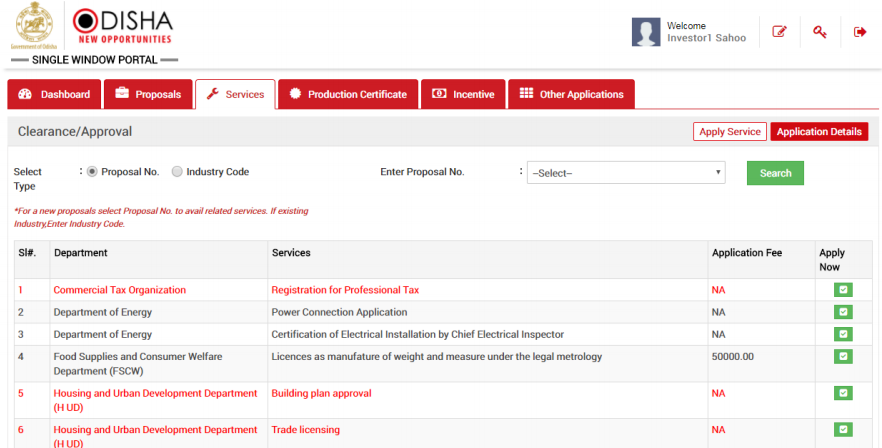Click Building plan approval service text
The image size is (882, 448).
click(321, 393)
